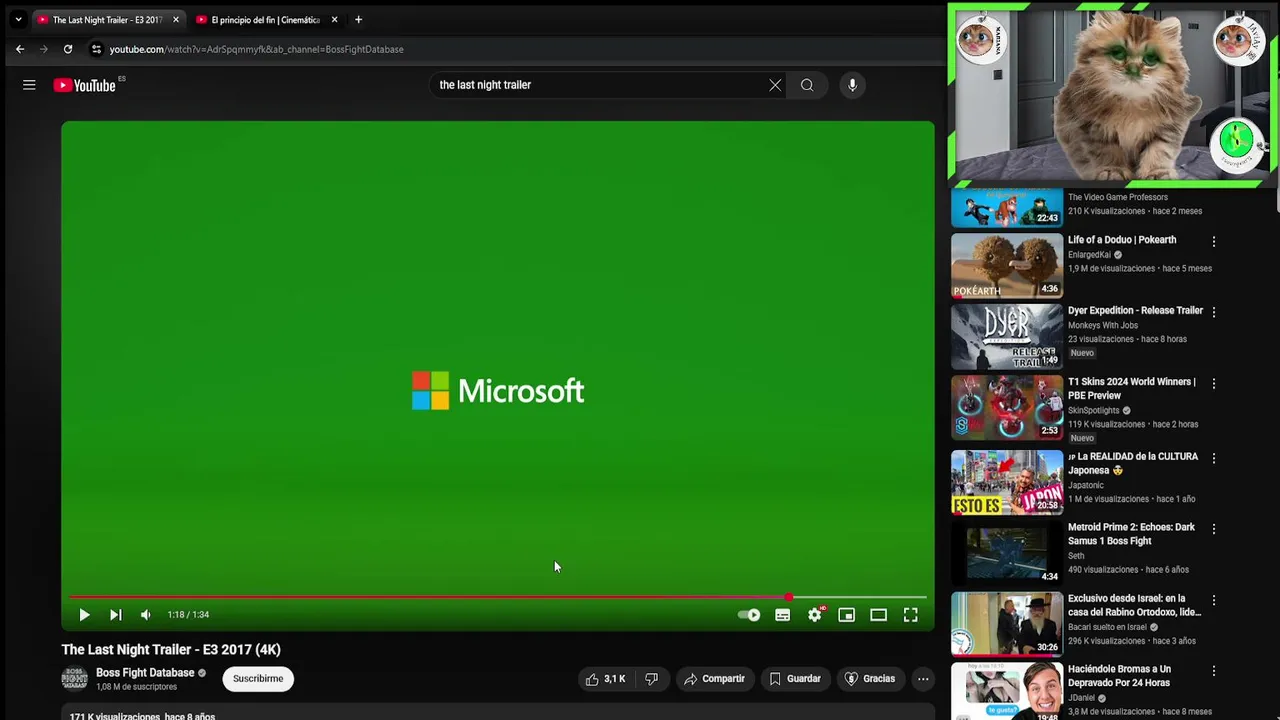Click the Gracias button

[870, 679]
